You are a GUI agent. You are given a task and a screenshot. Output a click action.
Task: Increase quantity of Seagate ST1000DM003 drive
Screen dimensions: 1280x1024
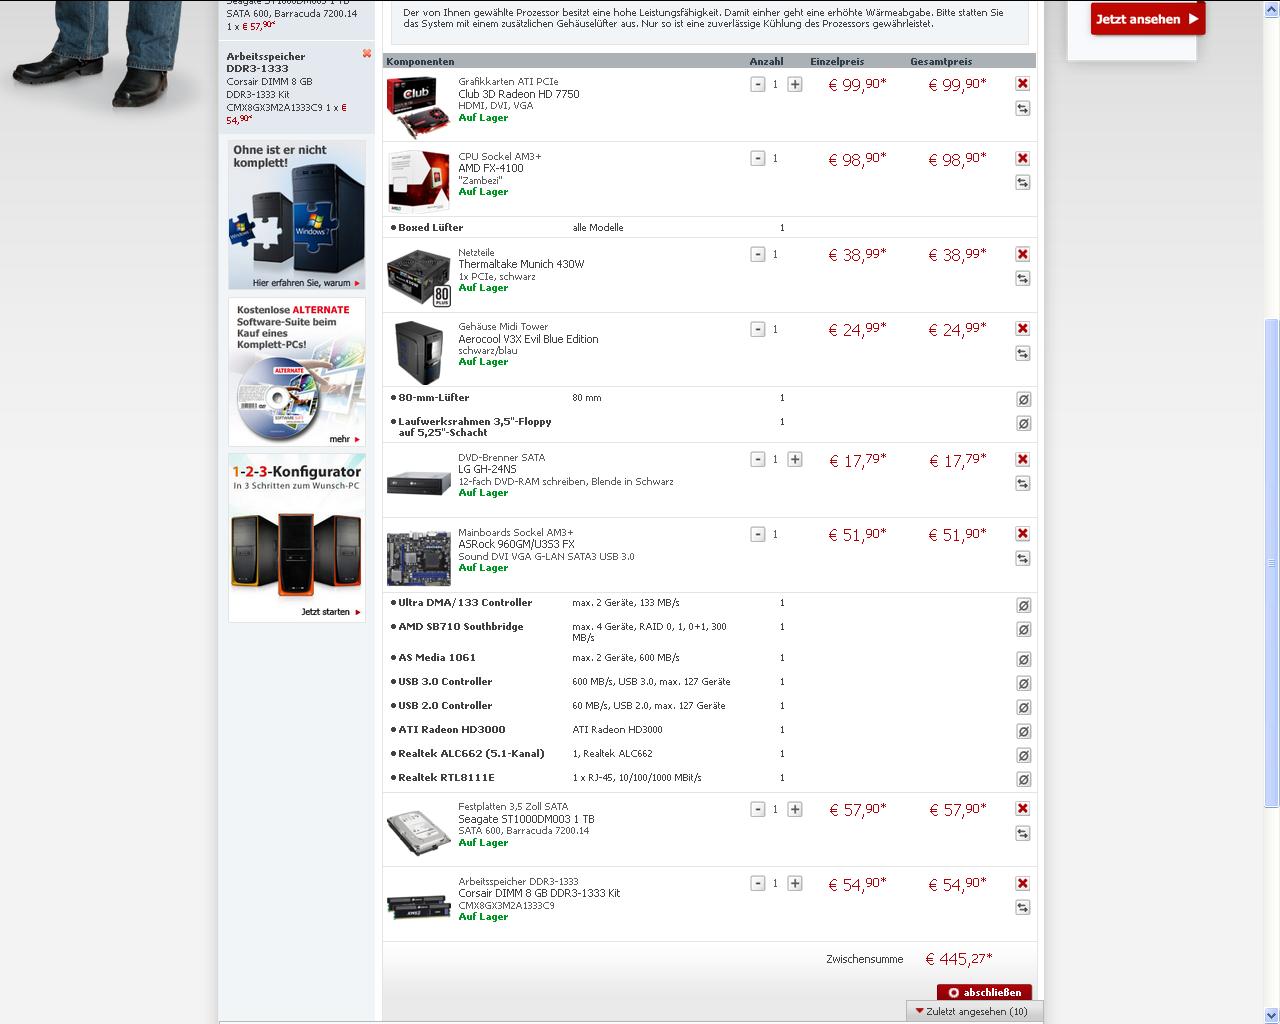(794, 809)
